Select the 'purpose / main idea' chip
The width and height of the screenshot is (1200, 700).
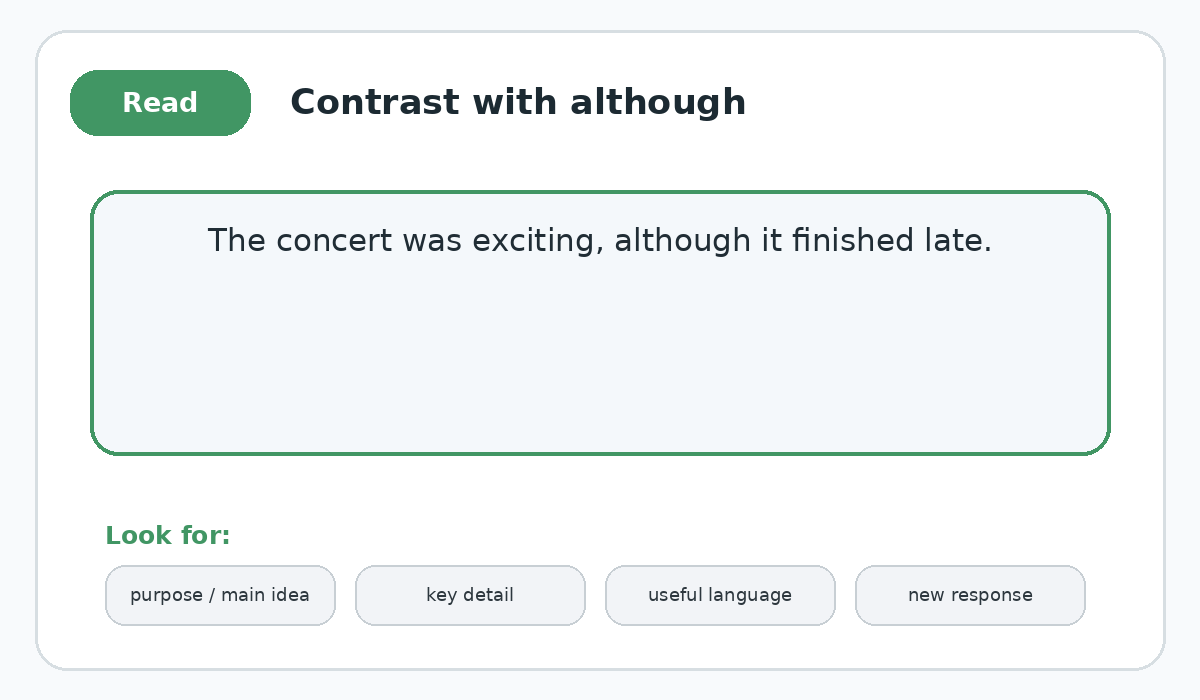tap(220, 595)
